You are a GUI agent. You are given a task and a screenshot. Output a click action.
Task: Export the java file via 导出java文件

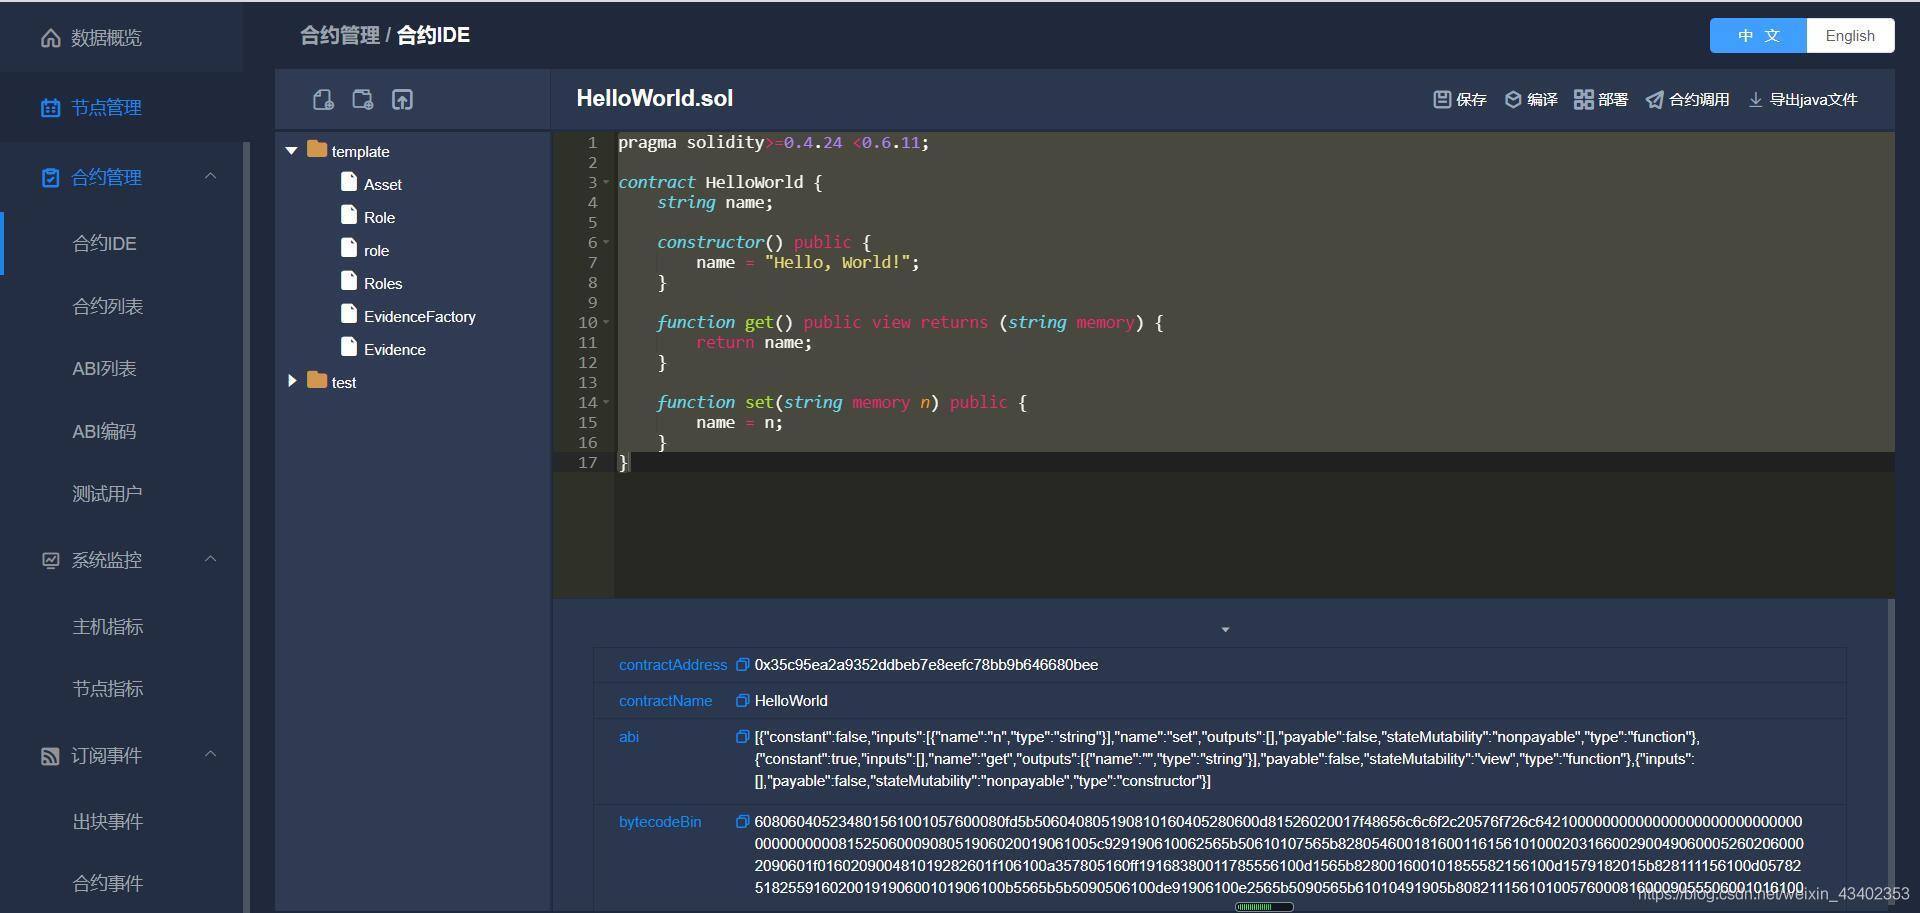click(x=1803, y=99)
